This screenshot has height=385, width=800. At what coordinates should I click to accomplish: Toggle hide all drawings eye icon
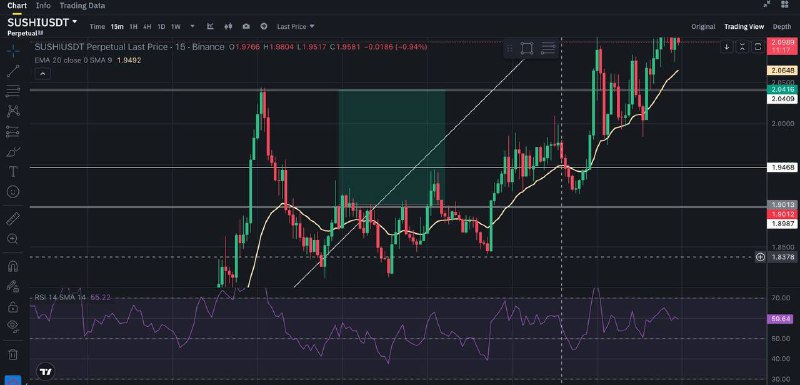(13, 326)
